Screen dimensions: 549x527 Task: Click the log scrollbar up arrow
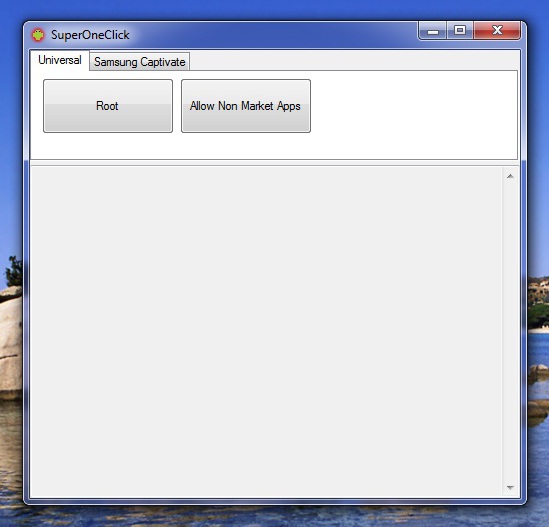(510, 176)
